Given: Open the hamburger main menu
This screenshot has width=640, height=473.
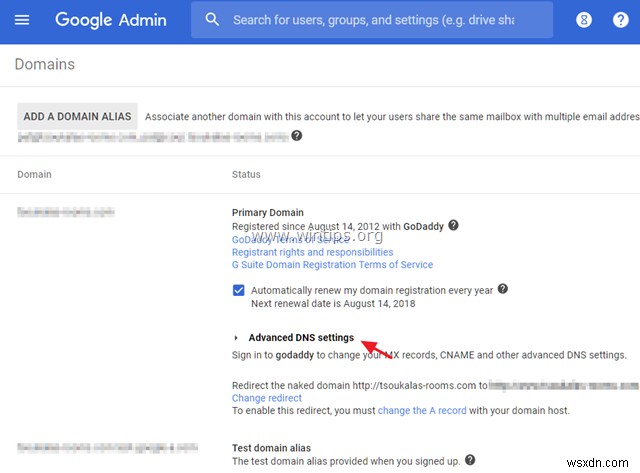Looking at the screenshot, I should [22, 20].
